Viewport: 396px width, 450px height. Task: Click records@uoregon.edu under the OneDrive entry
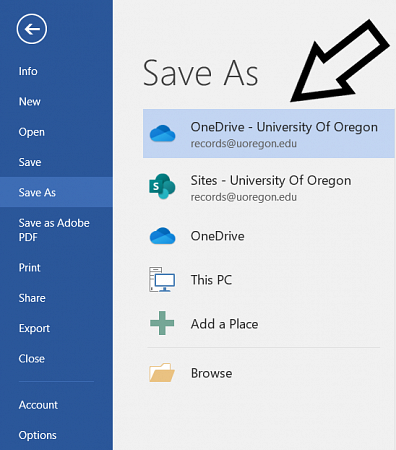(244, 144)
